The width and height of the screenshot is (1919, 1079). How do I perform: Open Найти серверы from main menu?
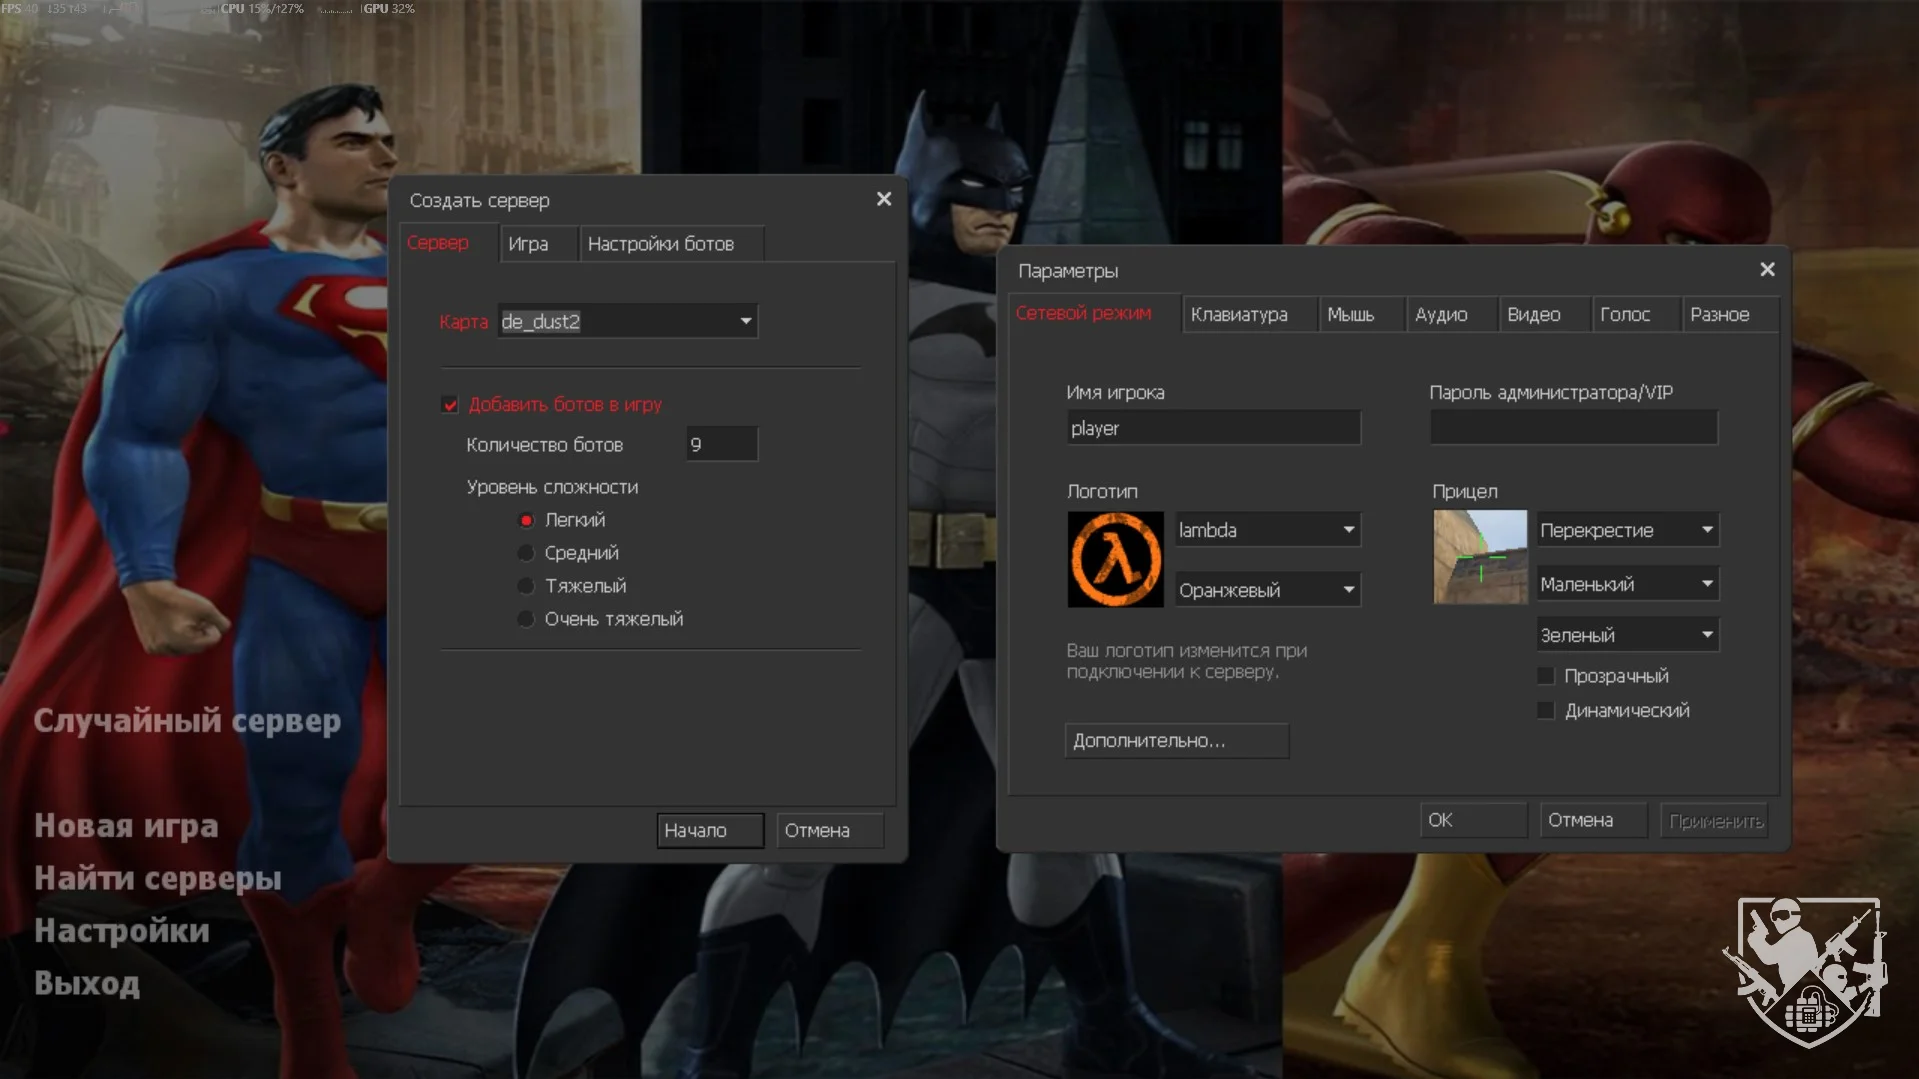point(158,878)
